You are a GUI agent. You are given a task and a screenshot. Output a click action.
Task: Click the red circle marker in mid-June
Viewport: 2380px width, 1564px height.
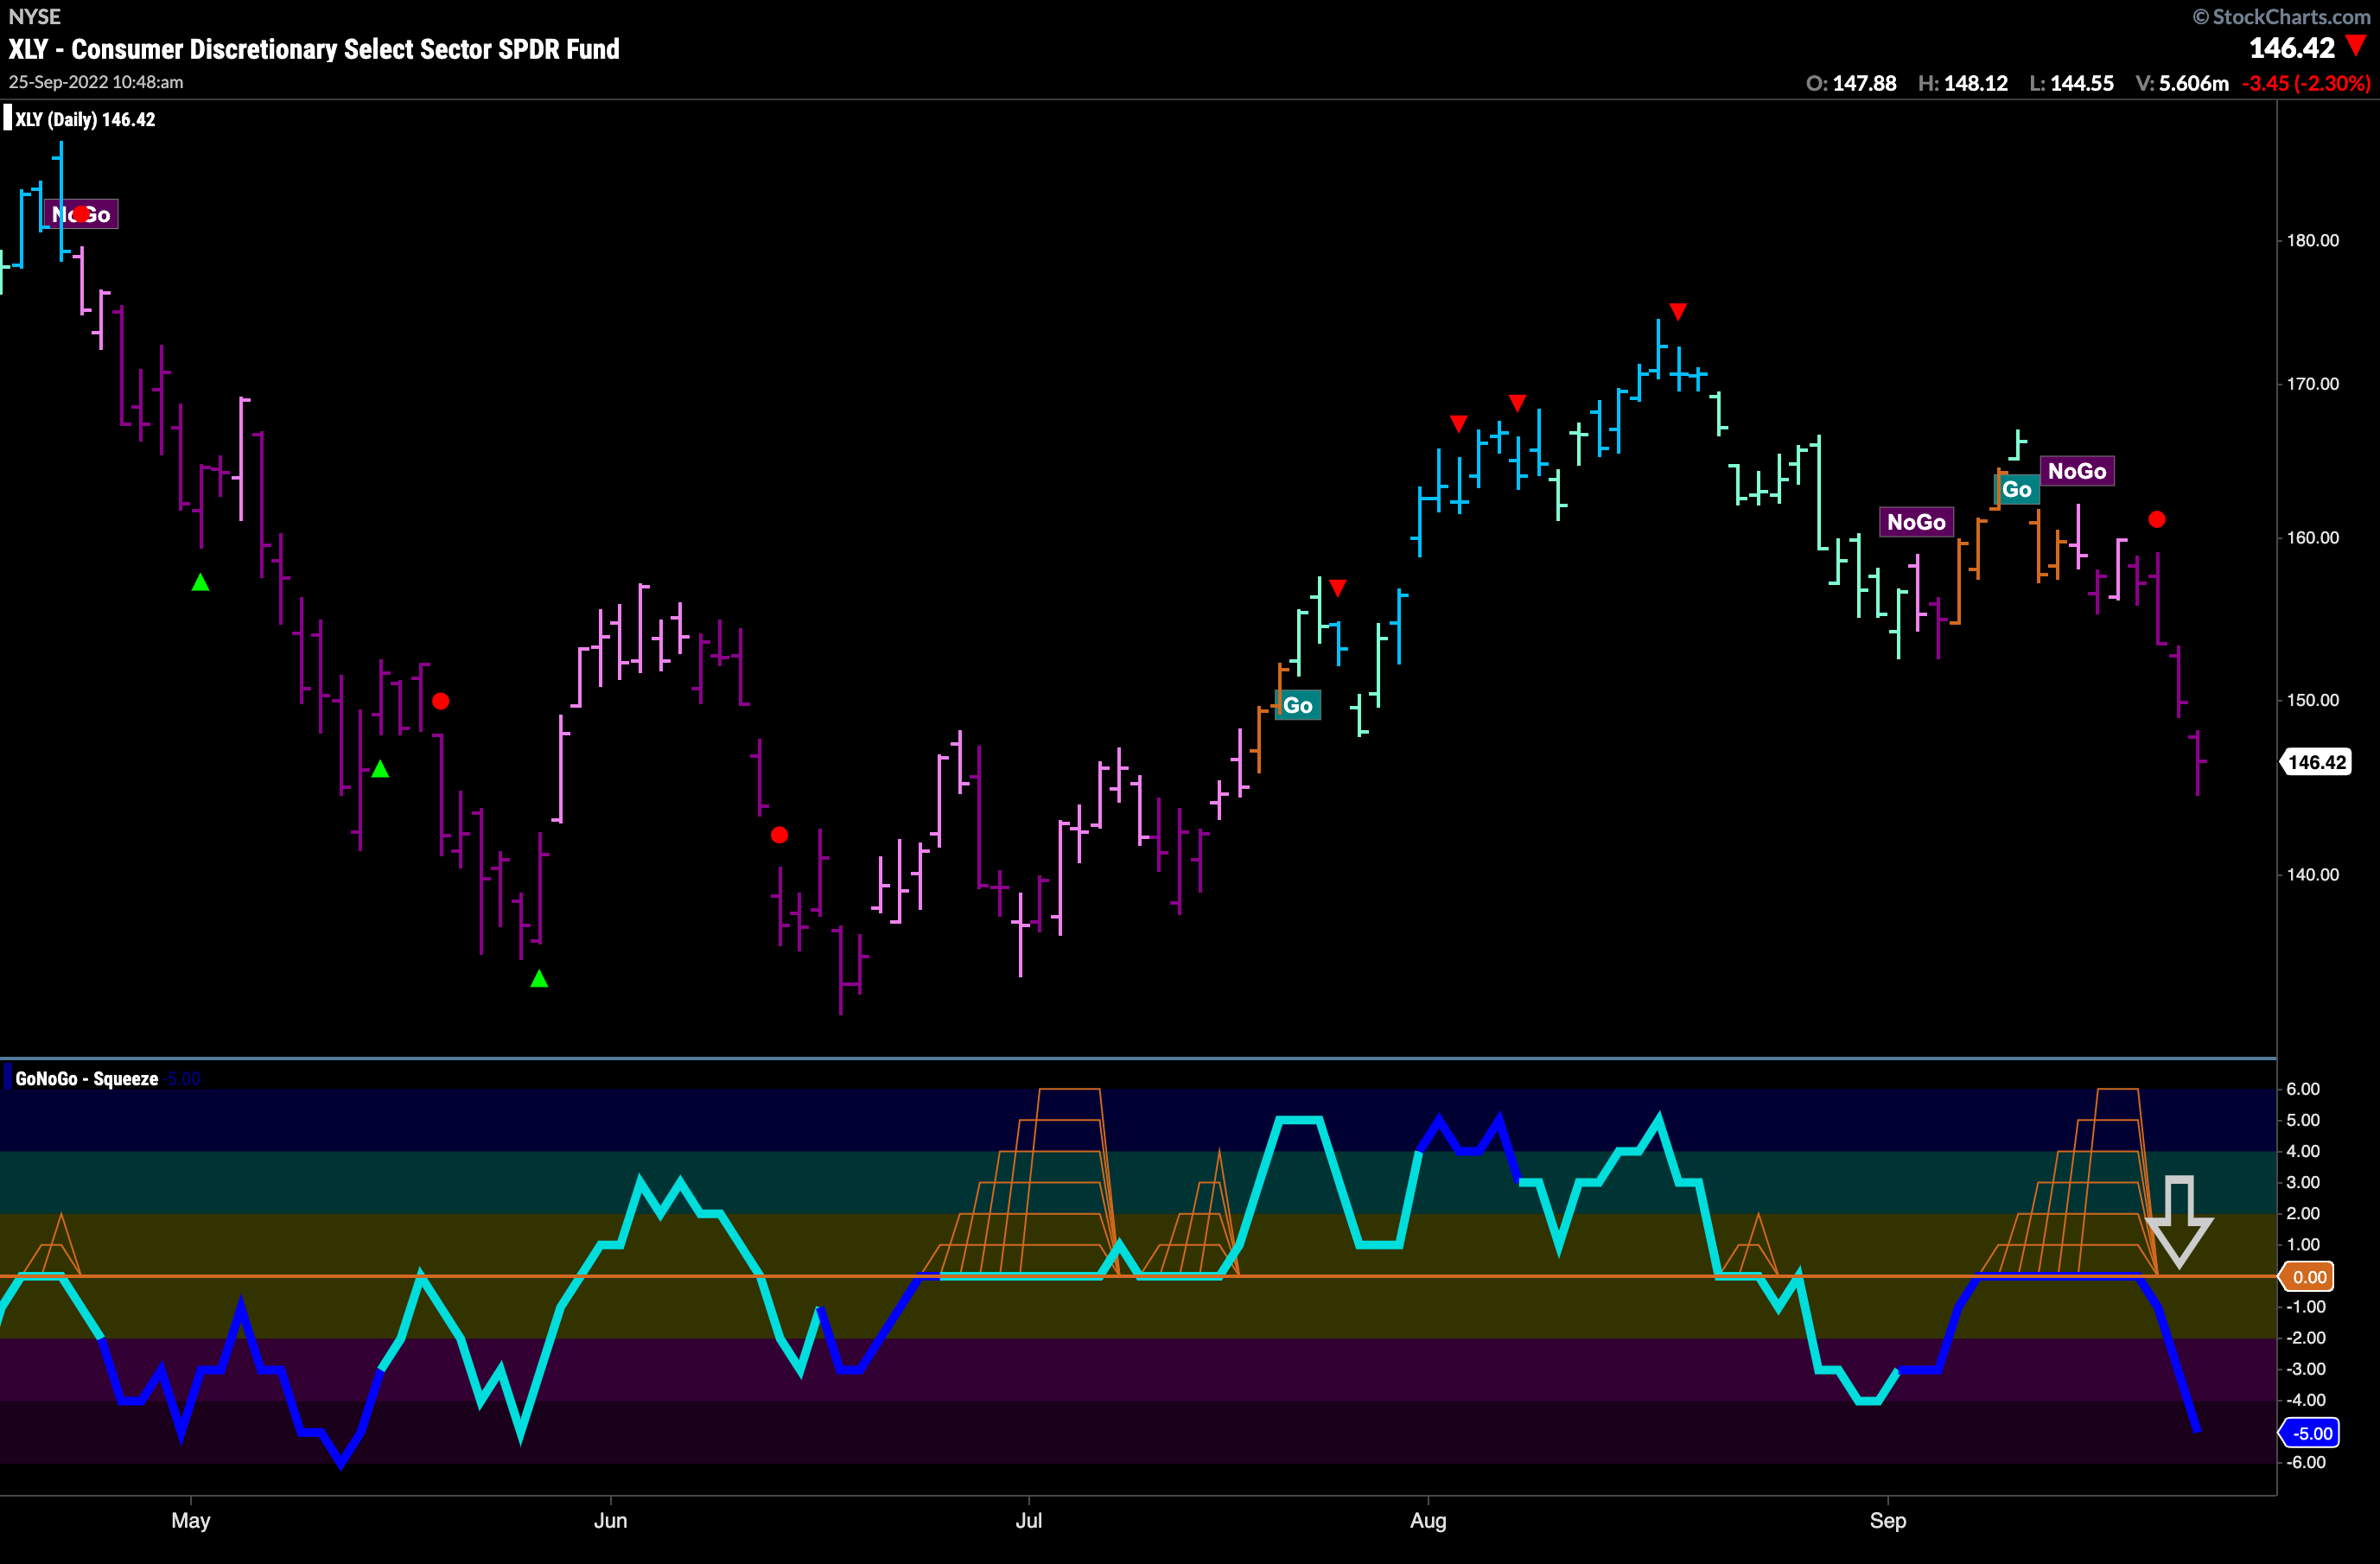(779, 835)
